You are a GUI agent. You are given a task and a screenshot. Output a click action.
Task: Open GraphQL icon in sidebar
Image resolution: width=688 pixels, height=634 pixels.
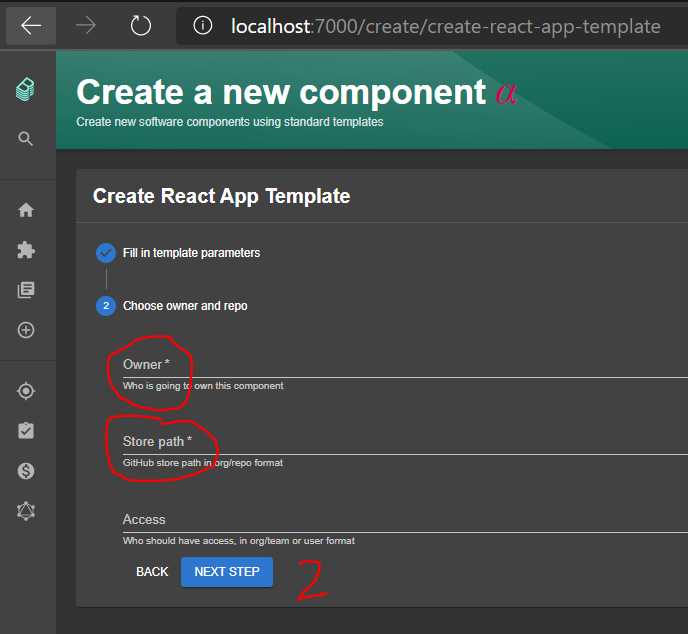click(26, 511)
